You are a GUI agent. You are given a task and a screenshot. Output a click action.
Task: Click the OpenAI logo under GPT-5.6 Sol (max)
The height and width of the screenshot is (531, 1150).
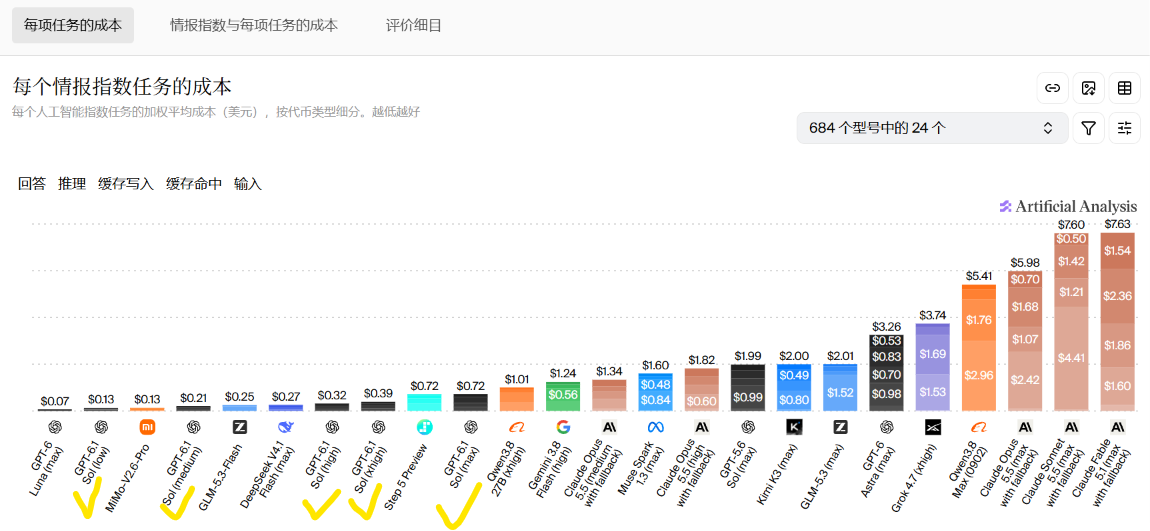(x=747, y=427)
